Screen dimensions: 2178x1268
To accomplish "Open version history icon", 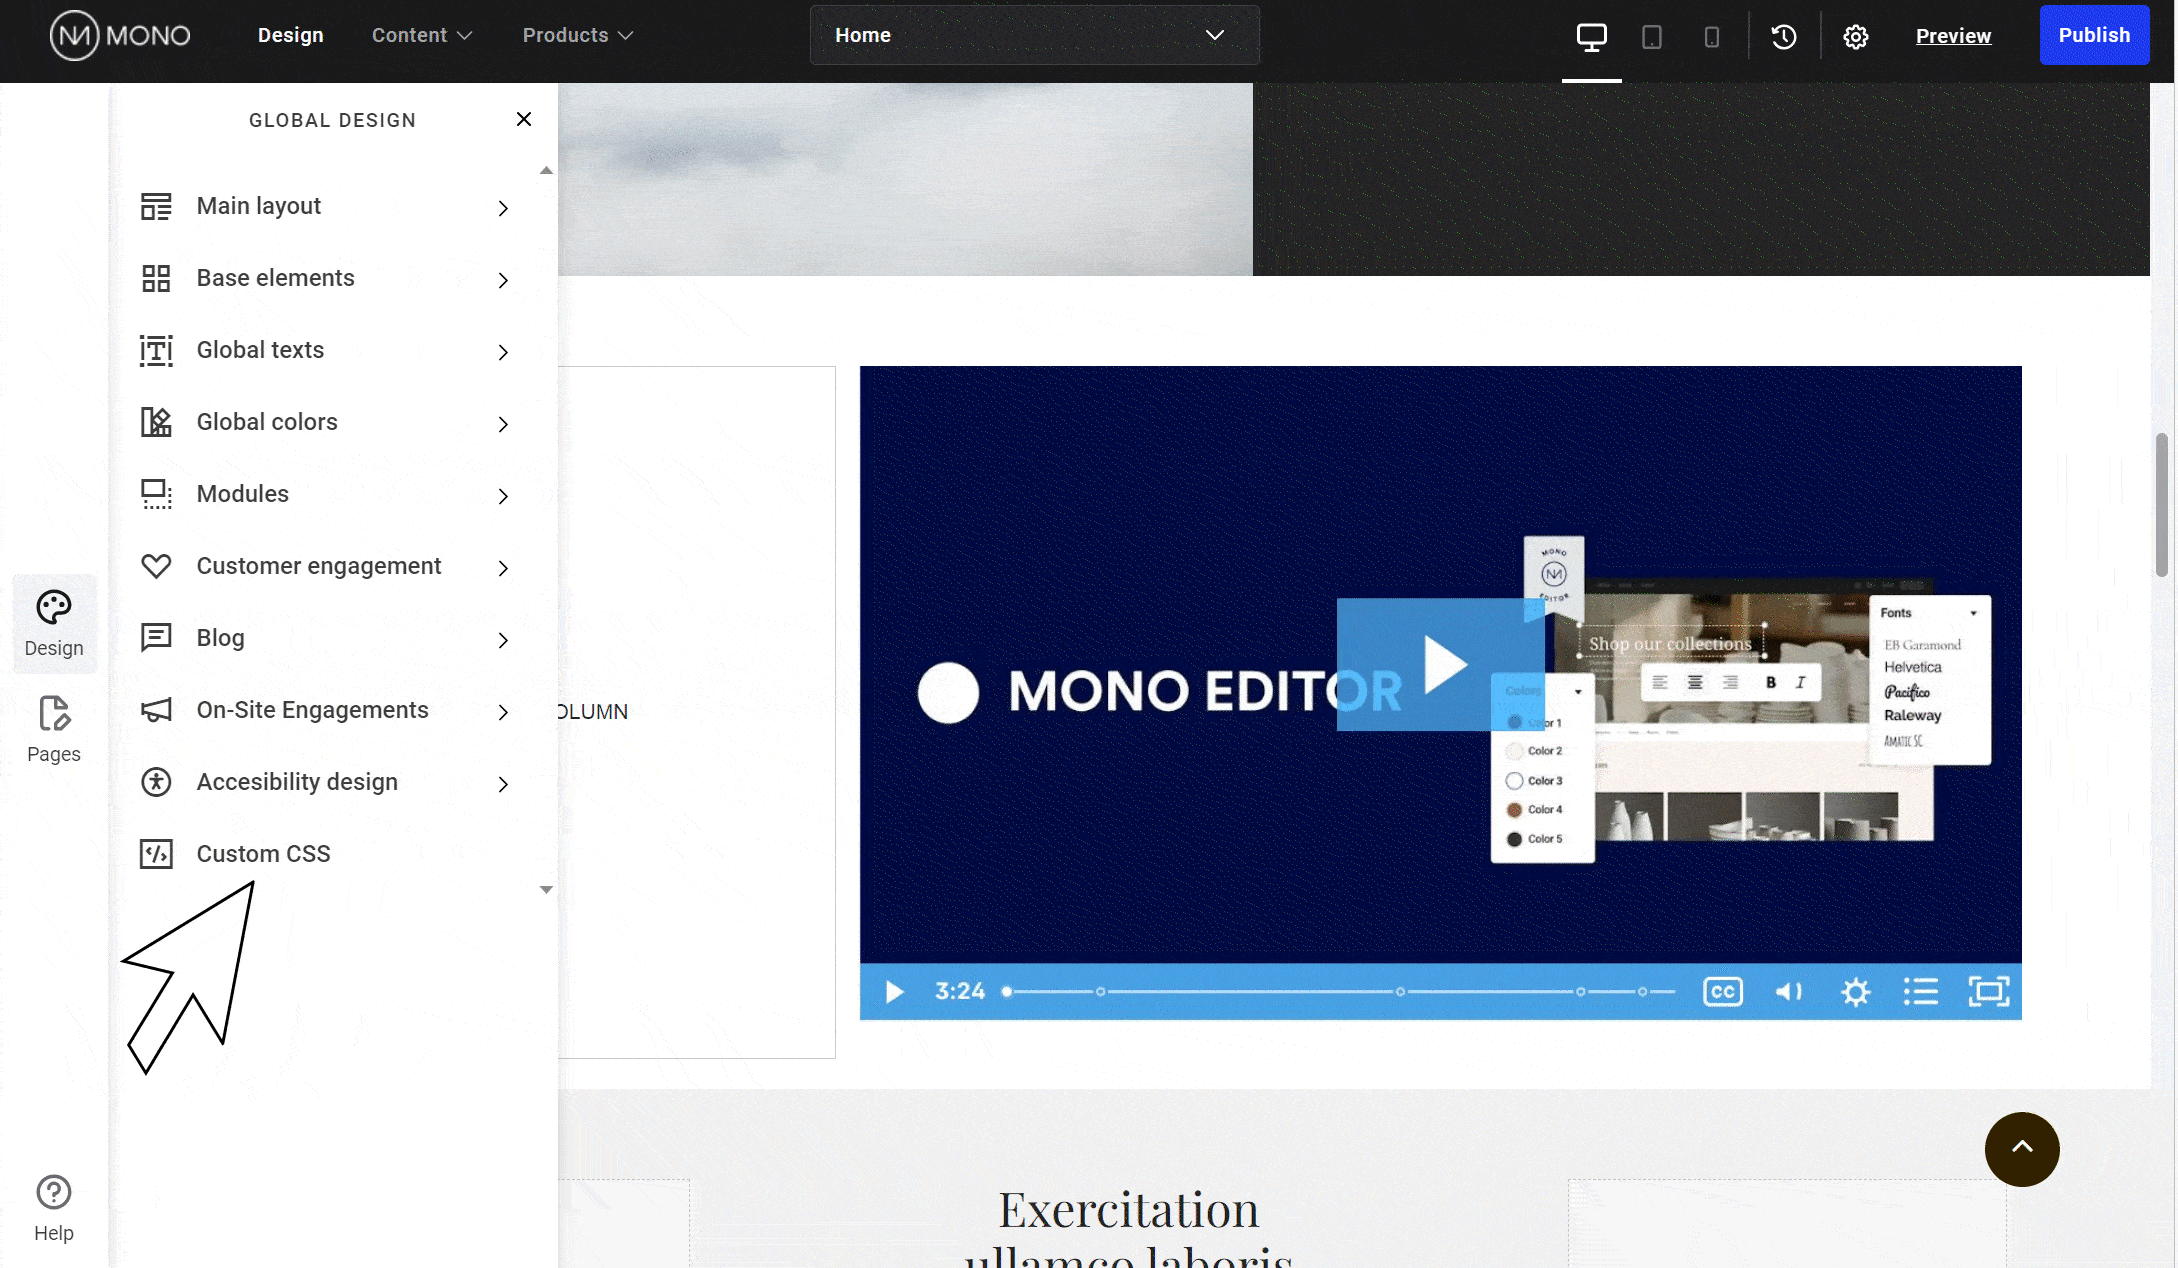I will [1783, 37].
